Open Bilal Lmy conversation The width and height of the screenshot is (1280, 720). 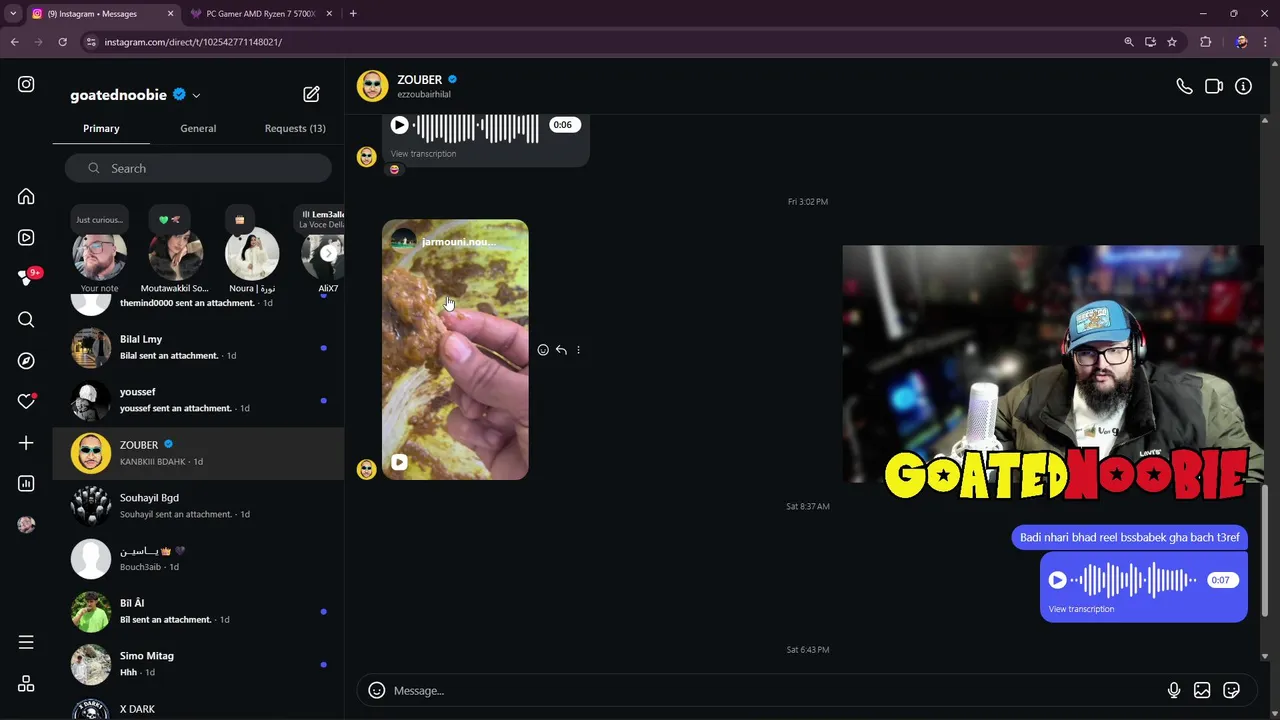198,347
